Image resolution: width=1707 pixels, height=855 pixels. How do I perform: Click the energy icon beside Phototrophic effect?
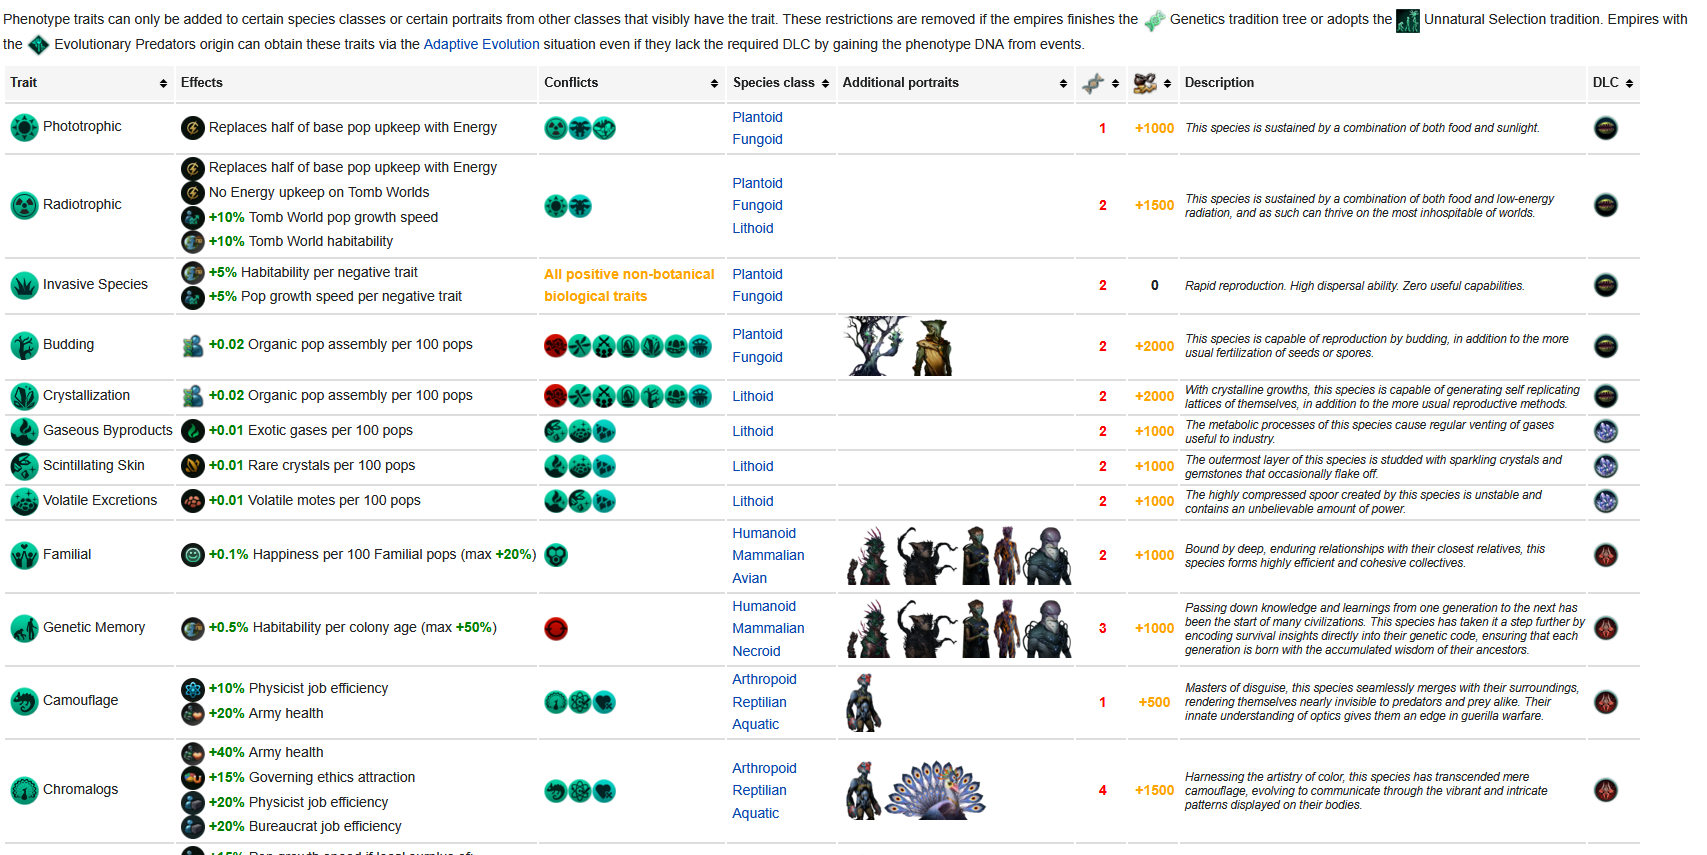tap(192, 128)
